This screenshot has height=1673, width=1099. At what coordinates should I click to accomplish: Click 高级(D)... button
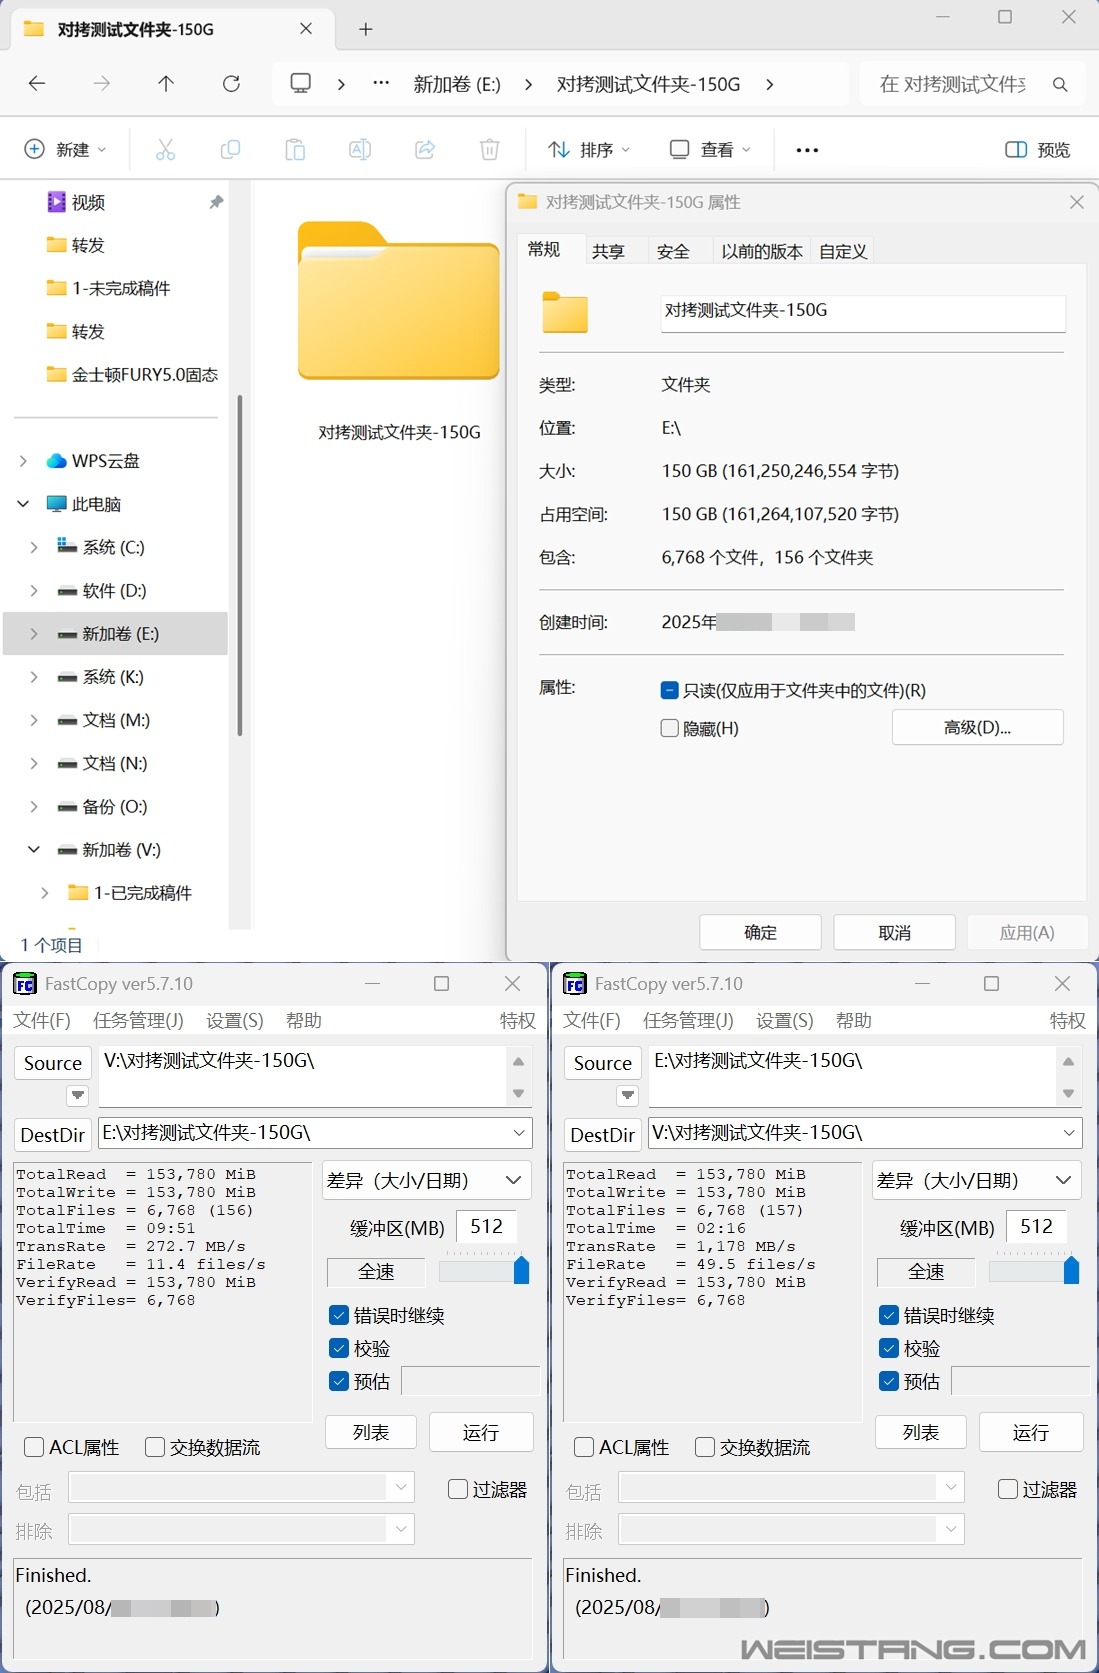pyautogui.click(x=977, y=727)
